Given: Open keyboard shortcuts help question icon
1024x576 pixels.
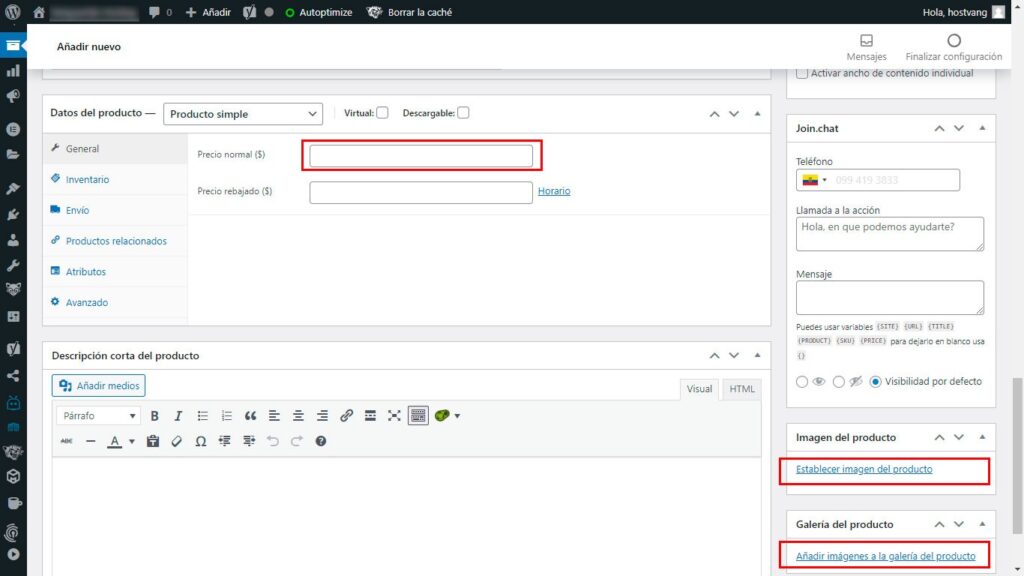Looking at the screenshot, I should [x=321, y=441].
